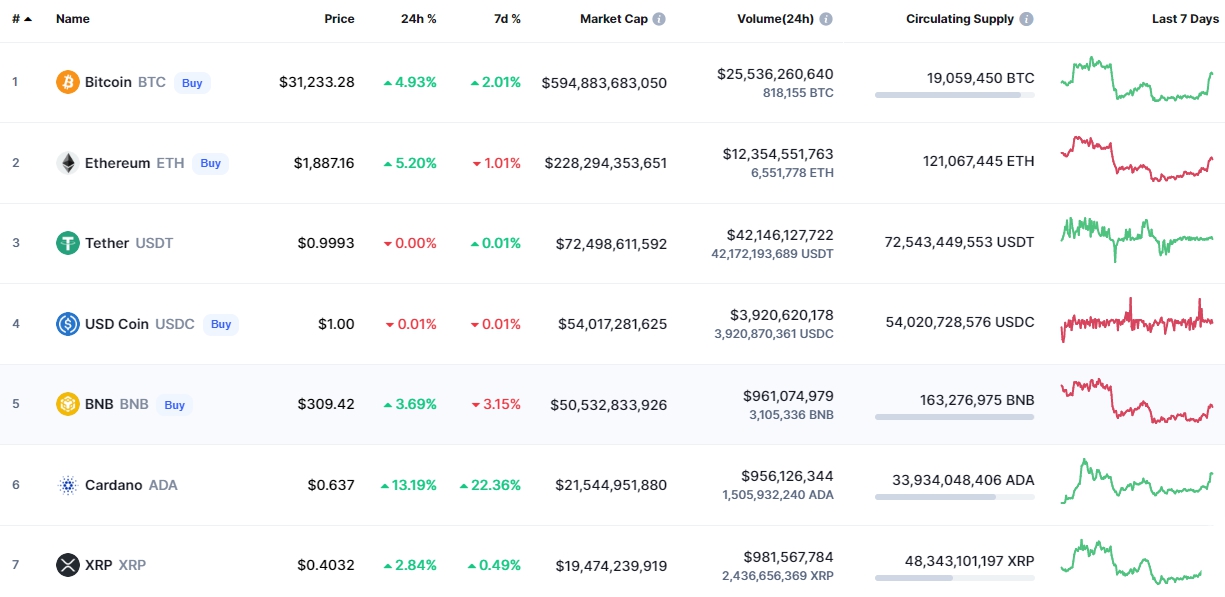Open Tether 7-day sparkline chart
Screen dimensions: 1225x597
(1137, 240)
